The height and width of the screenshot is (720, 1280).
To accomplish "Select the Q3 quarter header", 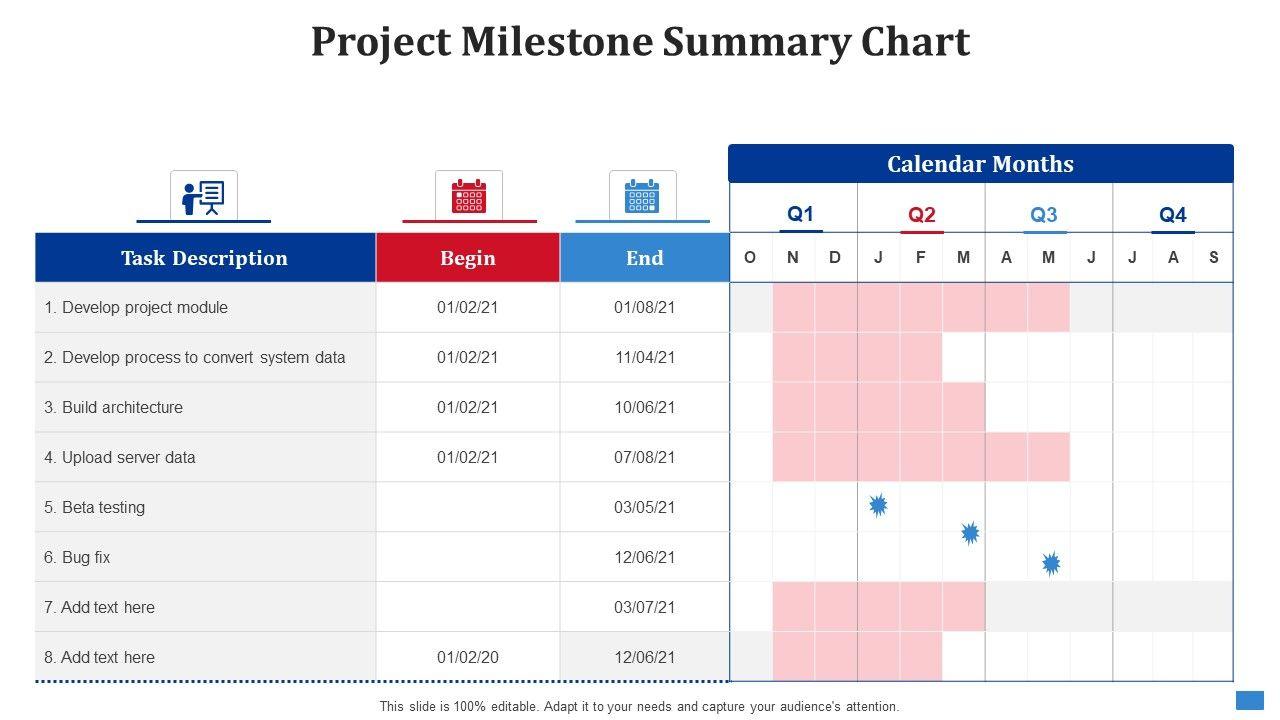I will click(x=1044, y=214).
